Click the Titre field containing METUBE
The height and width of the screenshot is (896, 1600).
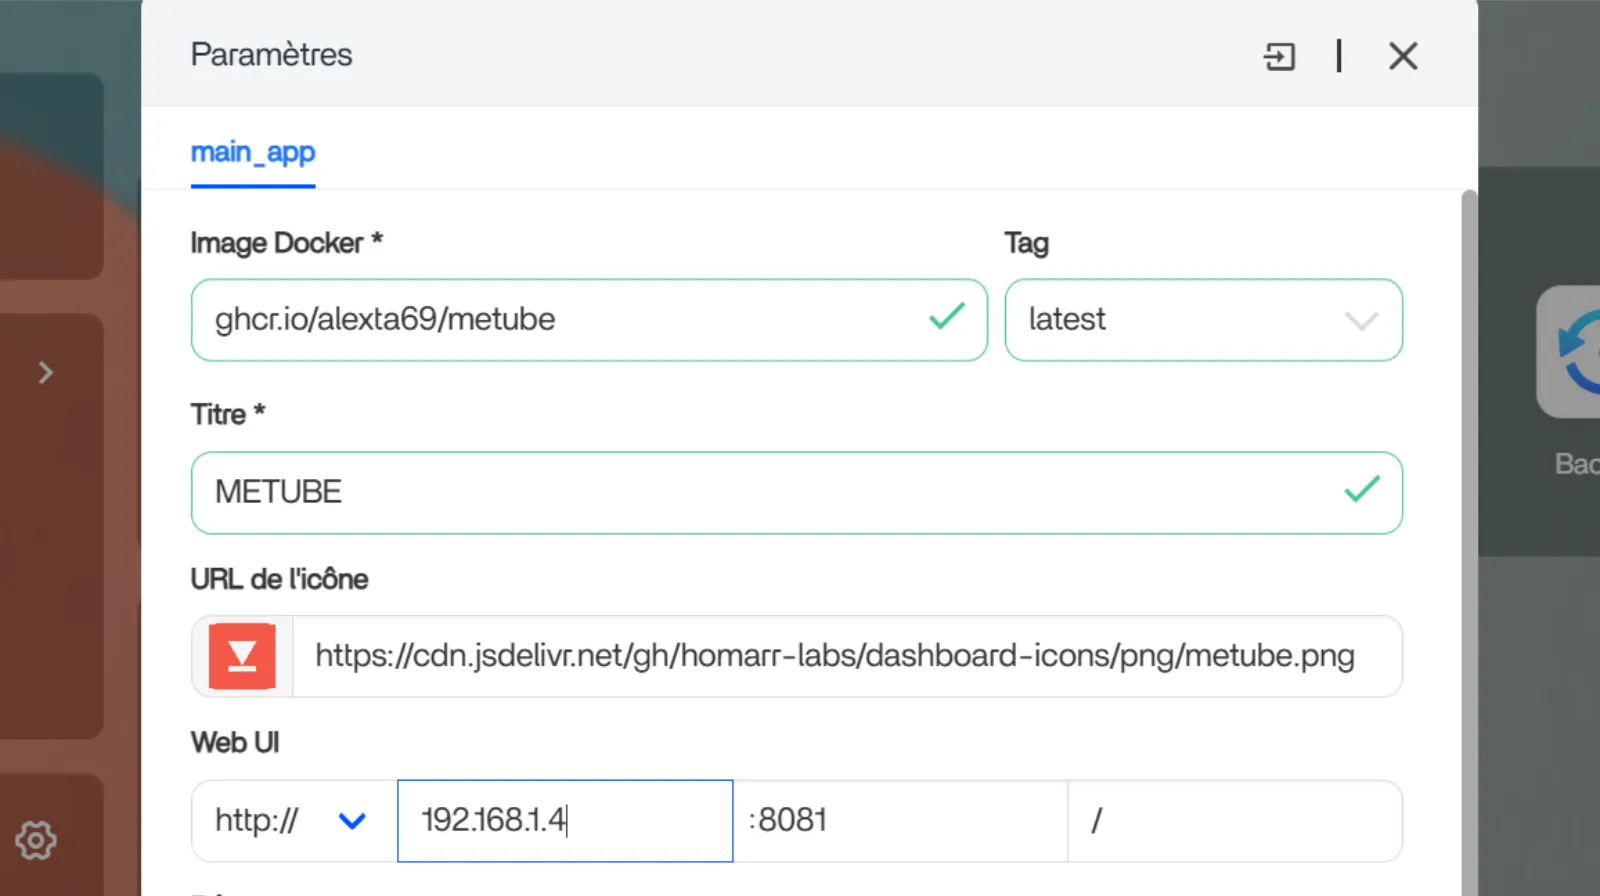pos(760,492)
